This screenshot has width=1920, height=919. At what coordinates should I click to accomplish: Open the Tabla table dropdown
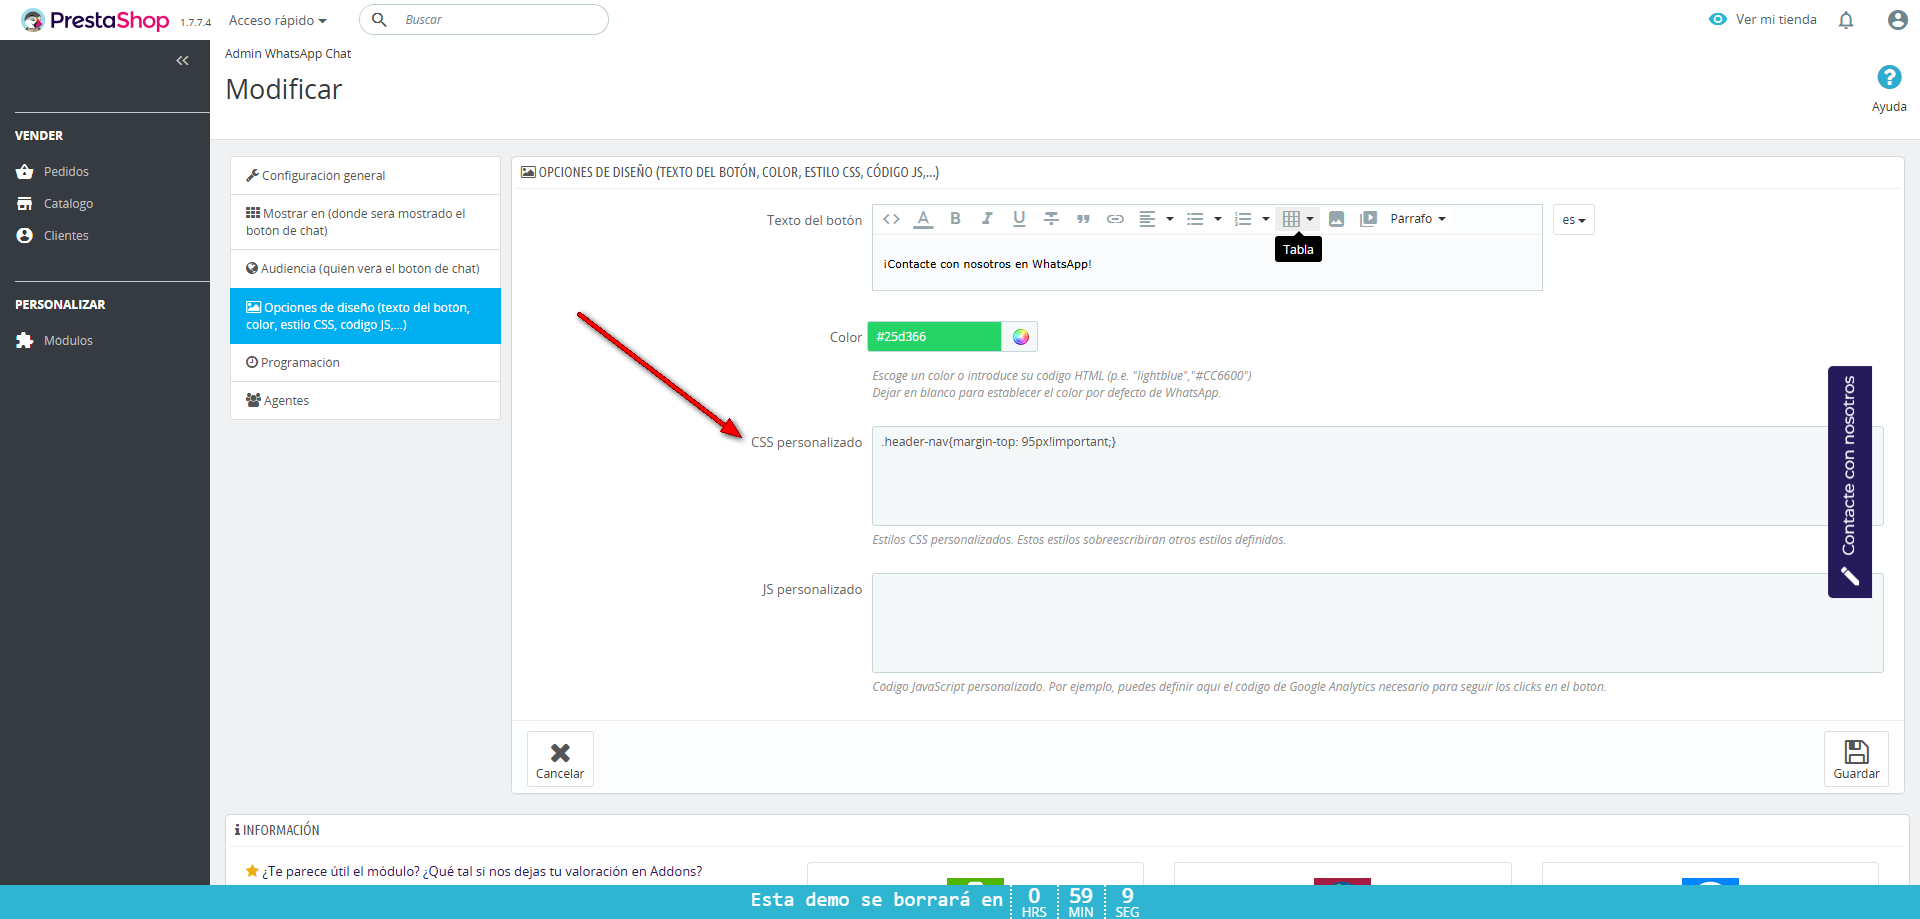tap(1298, 219)
